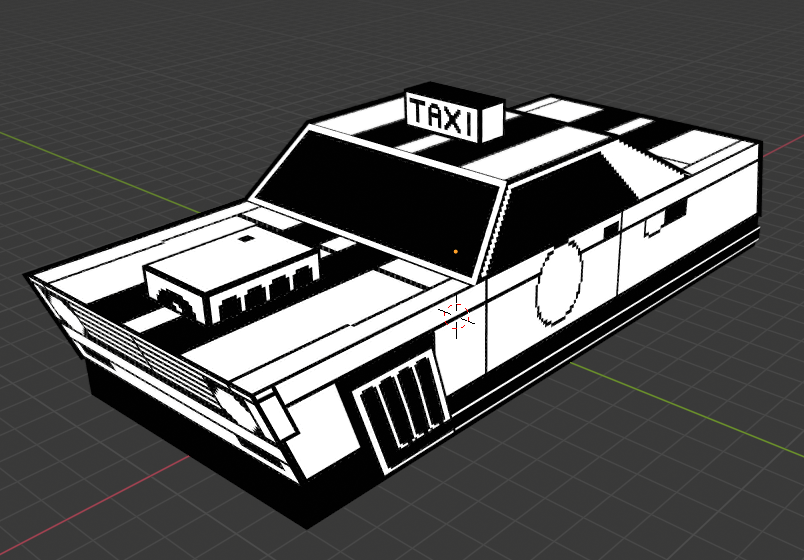Select the orange origin dot on windshield
Image resolution: width=804 pixels, height=560 pixels.
(x=455, y=252)
